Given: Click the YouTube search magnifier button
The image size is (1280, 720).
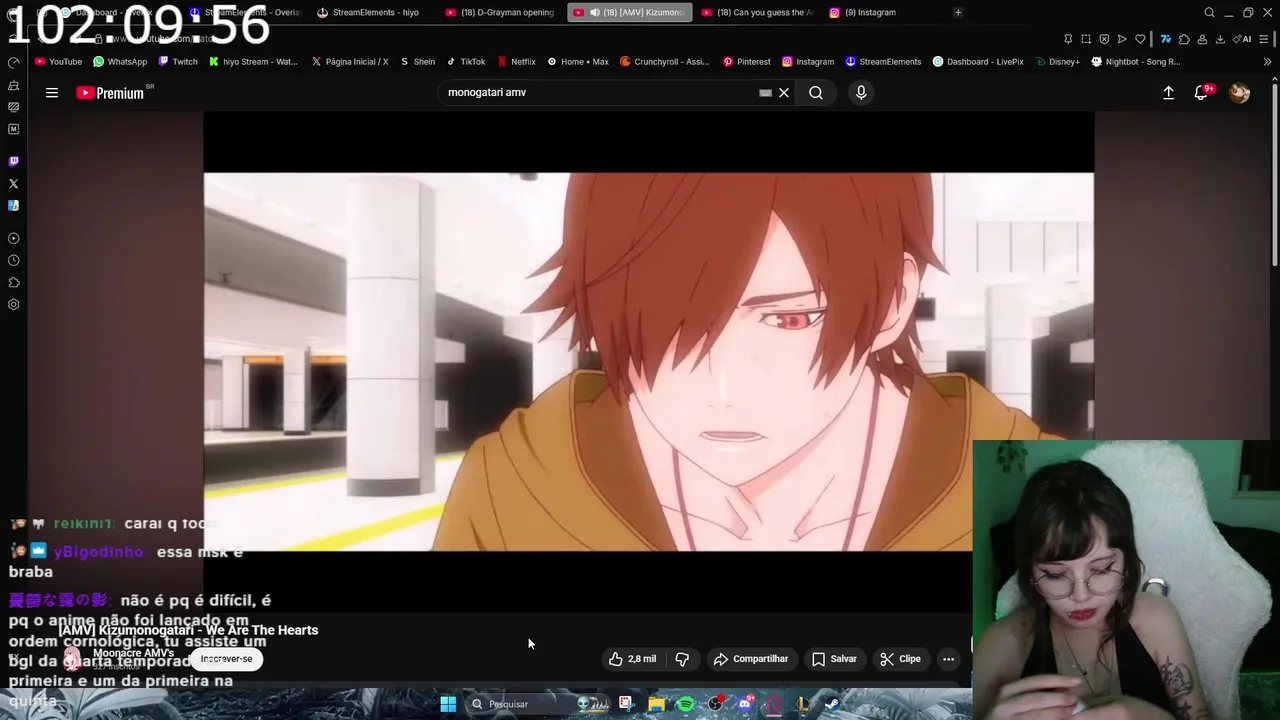Looking at the screenshot, I should pyautogui.click(x=816, y=93).
